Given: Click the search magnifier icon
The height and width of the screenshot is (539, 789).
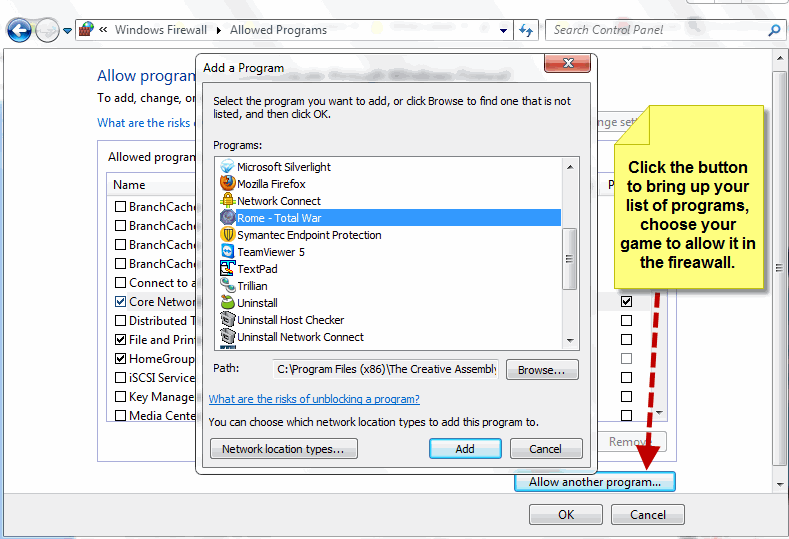Looking at the screenshot, I should tap(774, 30).
